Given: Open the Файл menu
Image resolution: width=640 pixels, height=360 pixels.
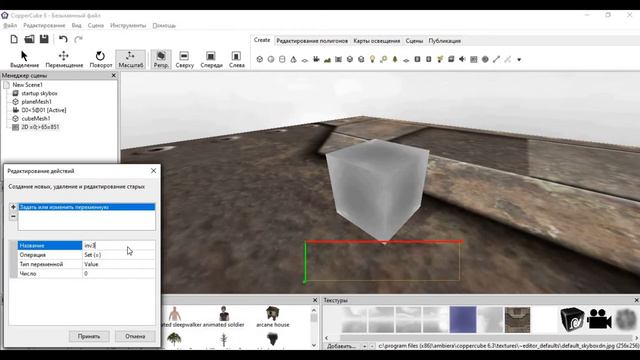Looking at the screenshot, I should tap(10, 25).
